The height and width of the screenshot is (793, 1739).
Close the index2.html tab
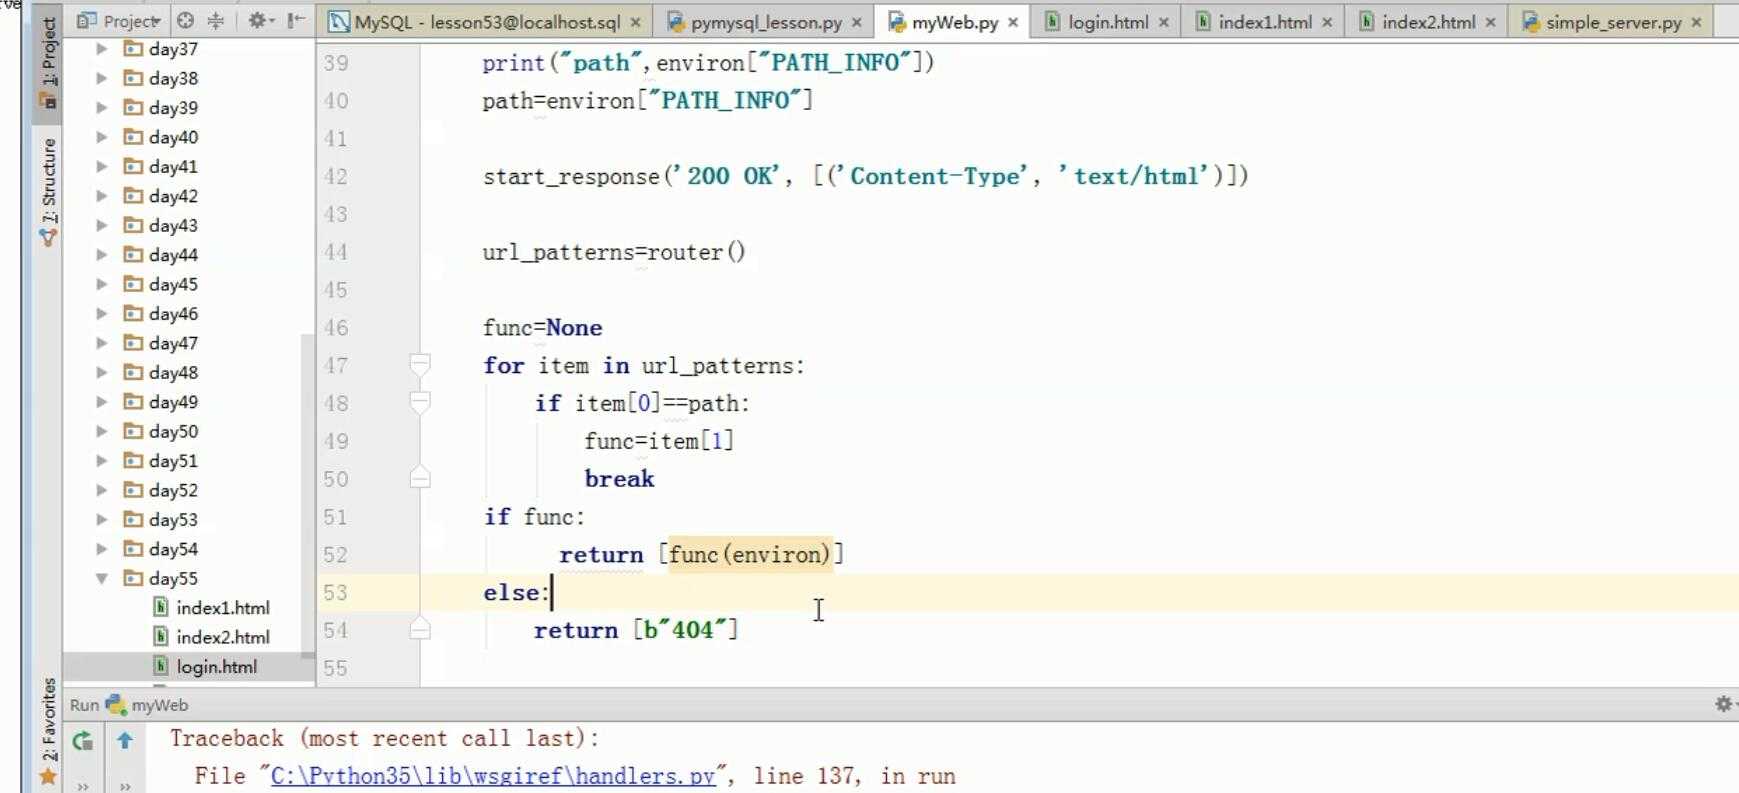click(1491, 22)
